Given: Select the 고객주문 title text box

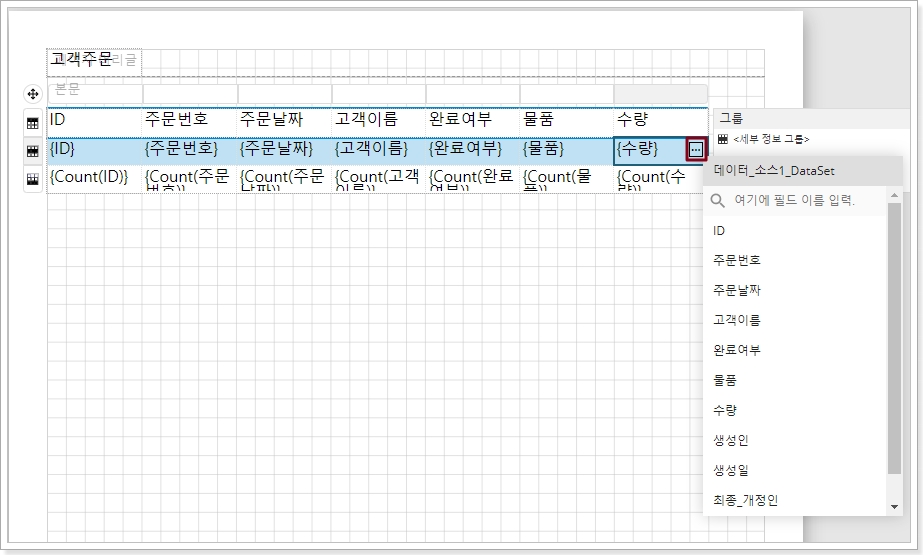Looking at the screenshot, I should pos(82,61).
